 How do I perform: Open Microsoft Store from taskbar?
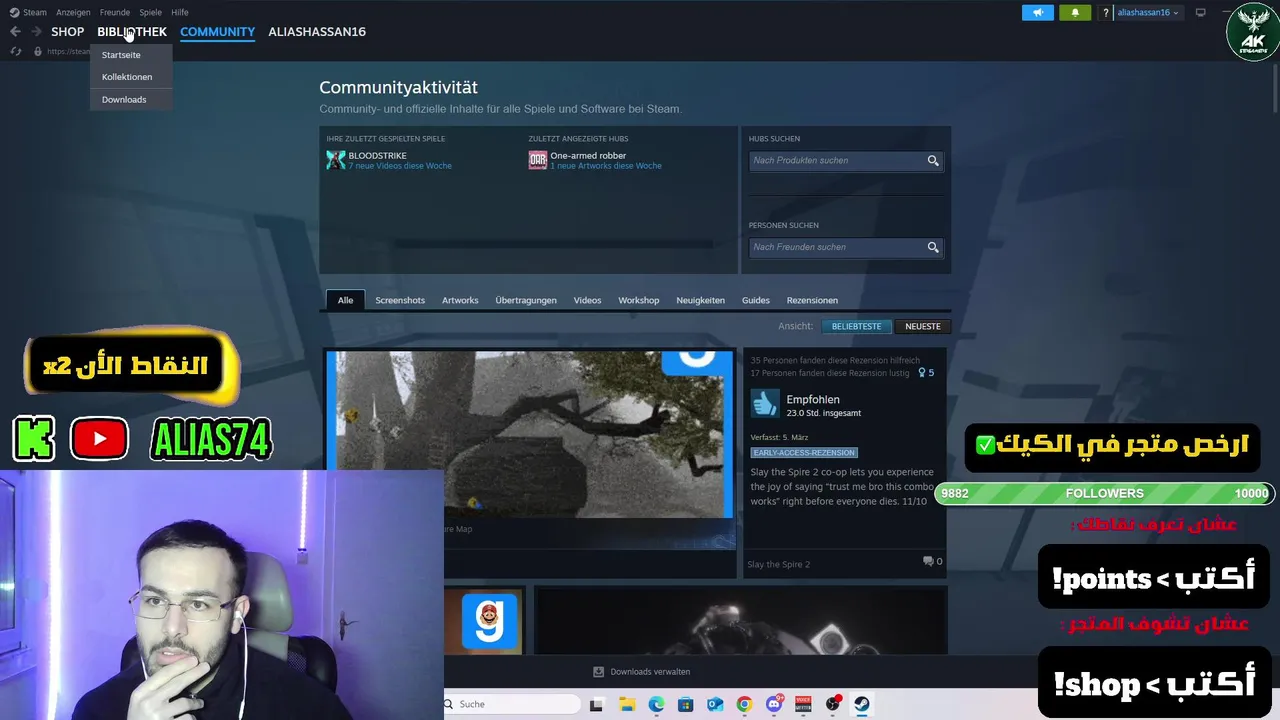685,704
